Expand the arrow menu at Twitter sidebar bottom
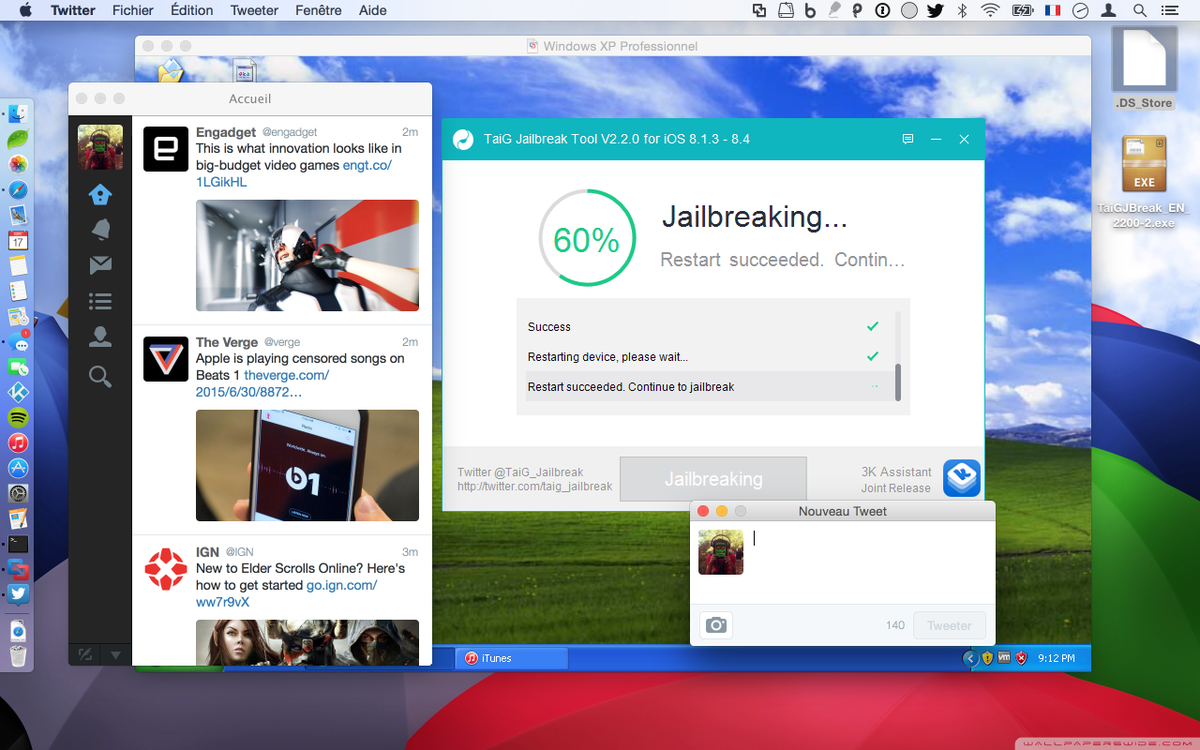The width and height of the screenshot is (1200, 750). (x=115, y=655)
